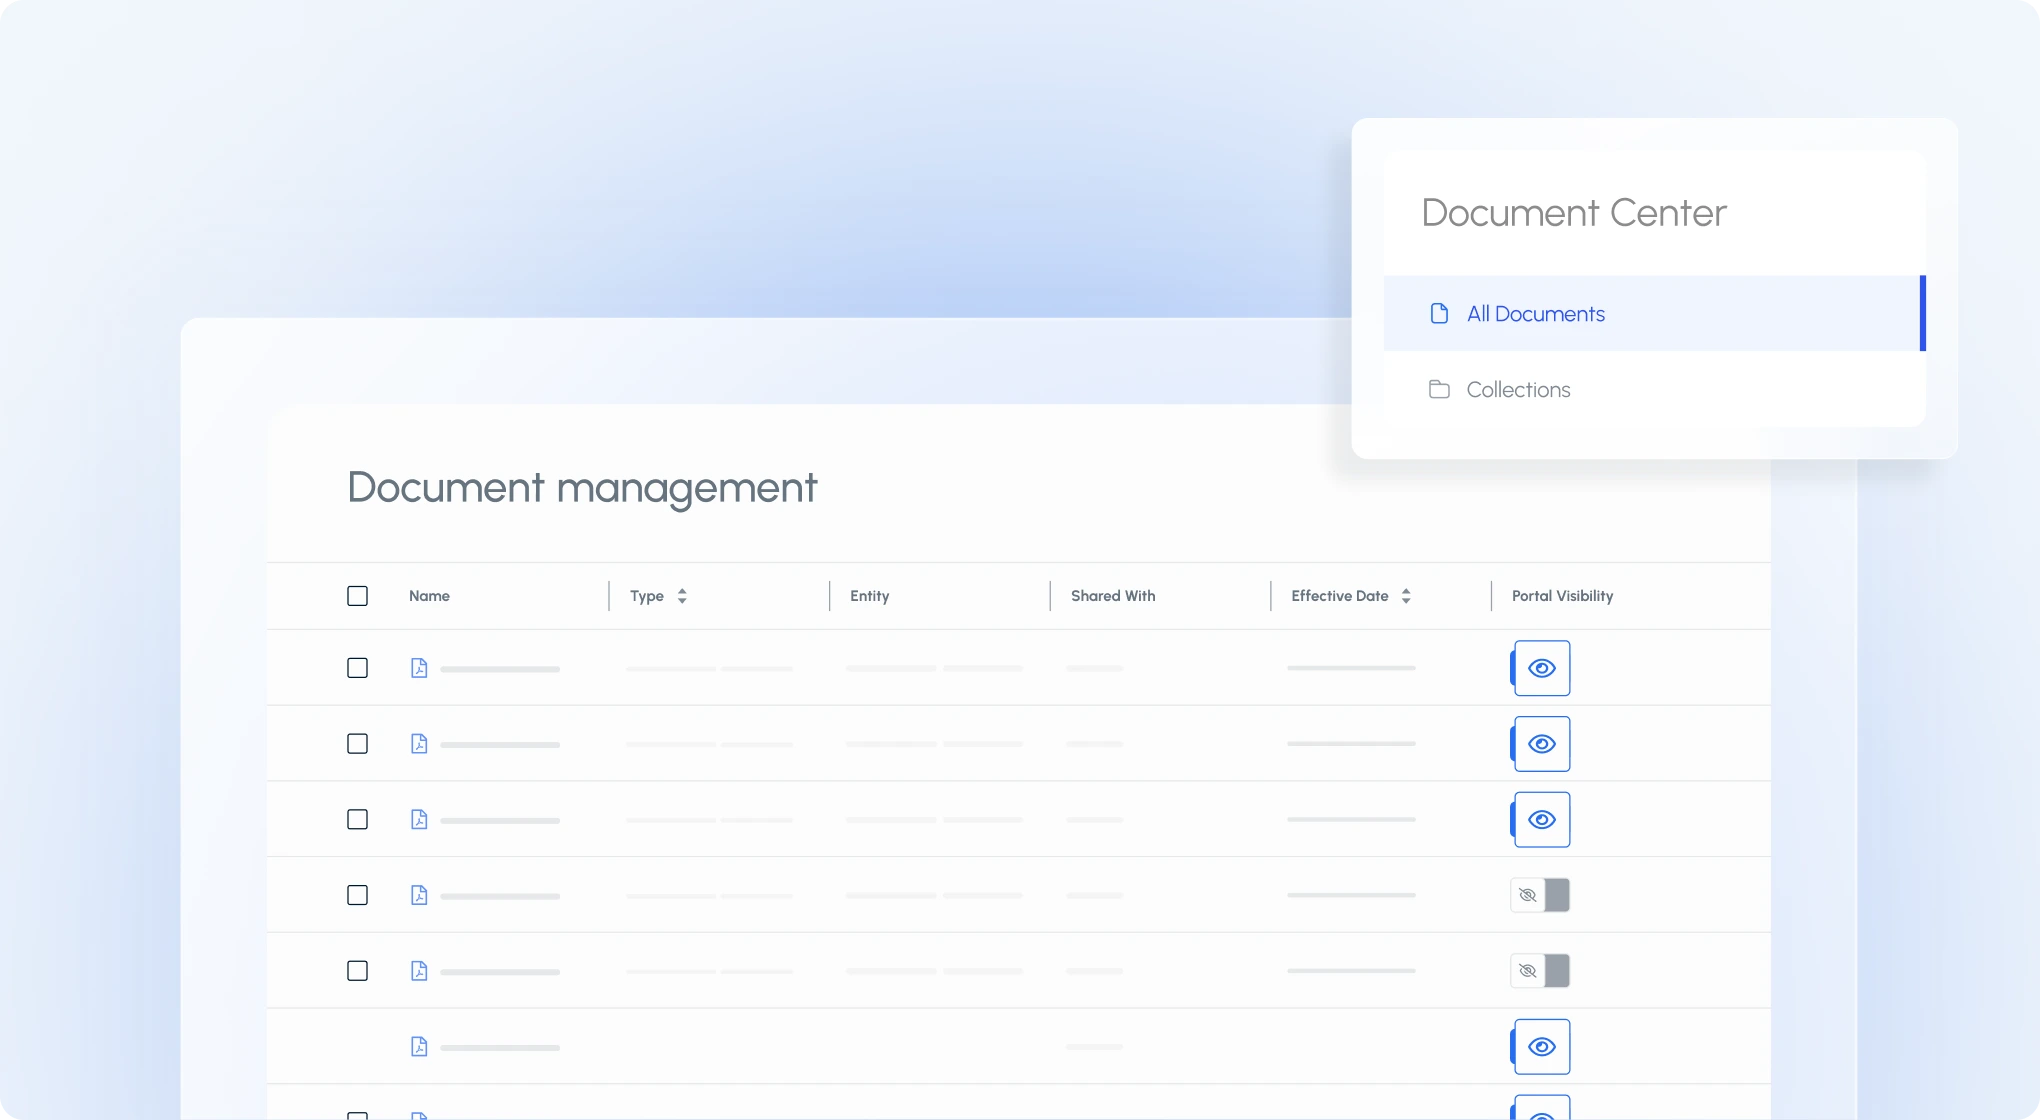This screenshot has width=2040, height=1120.
Task: Enable hidden visibility toggle in fourth row
Action: [x=1540, y=895]
